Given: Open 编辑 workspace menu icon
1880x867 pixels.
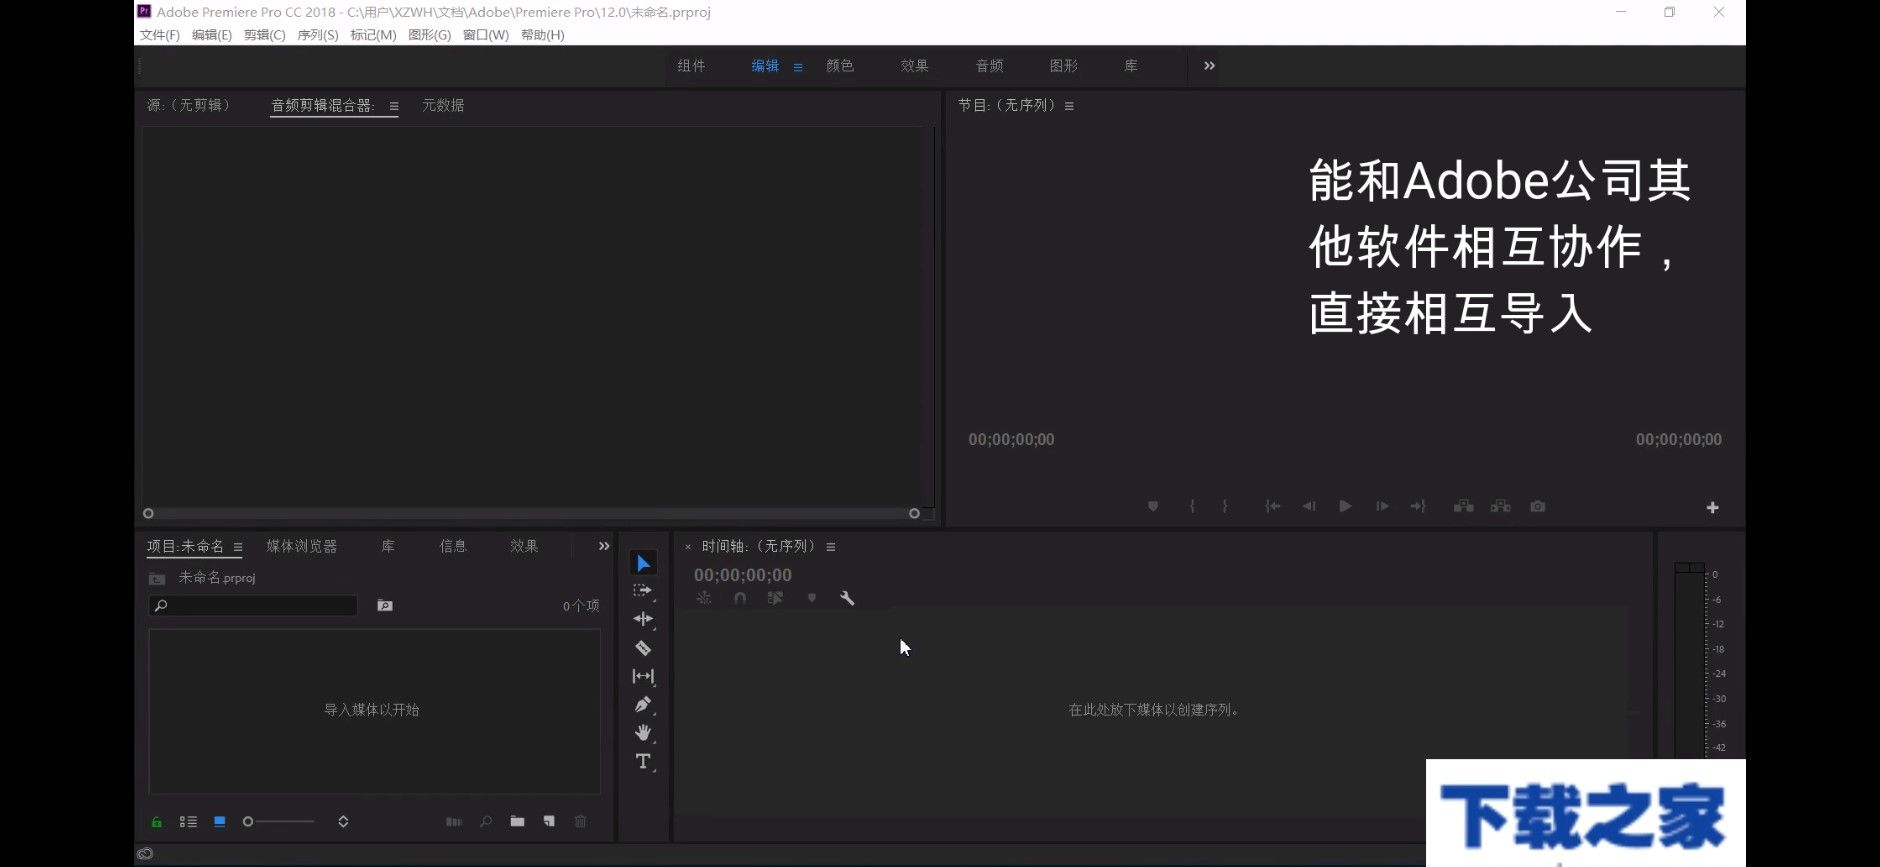Looking at the screenshot, I should click(798, 67).
